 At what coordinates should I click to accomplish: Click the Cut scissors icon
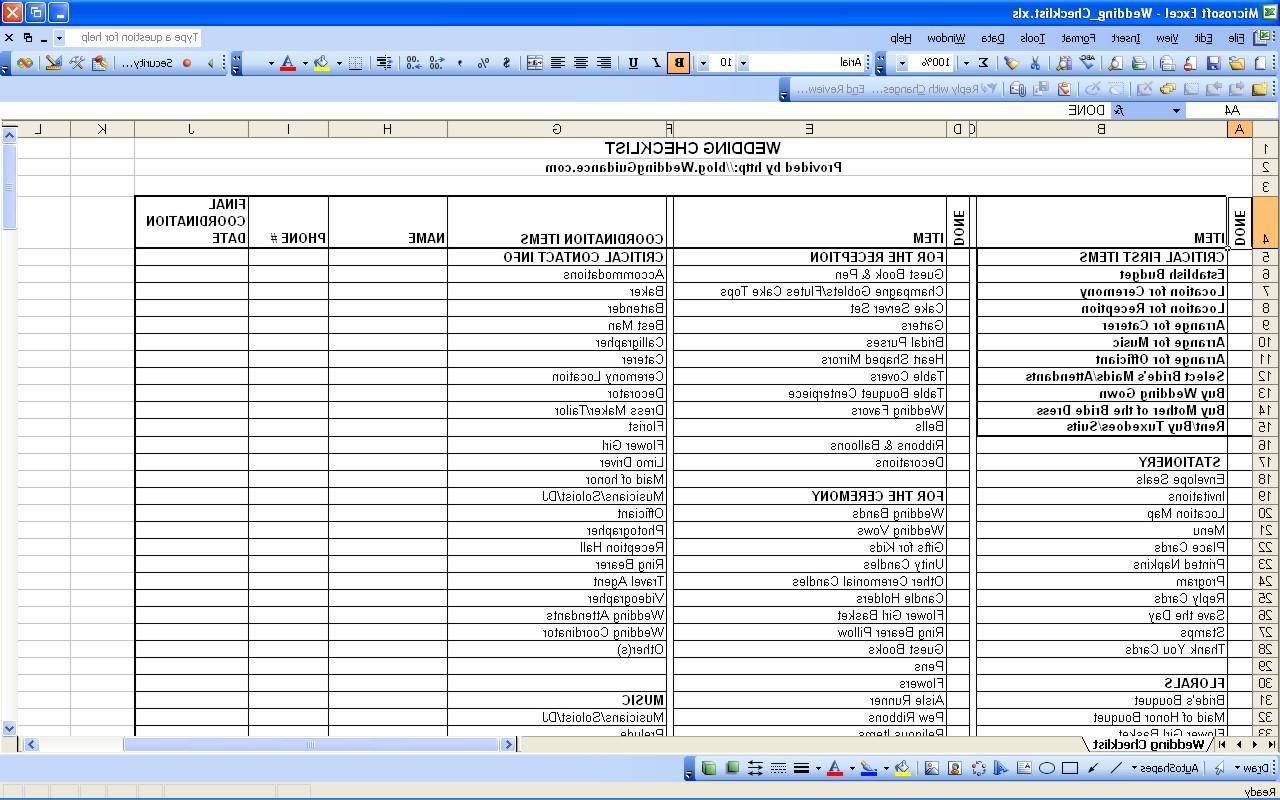point(1034,63)
